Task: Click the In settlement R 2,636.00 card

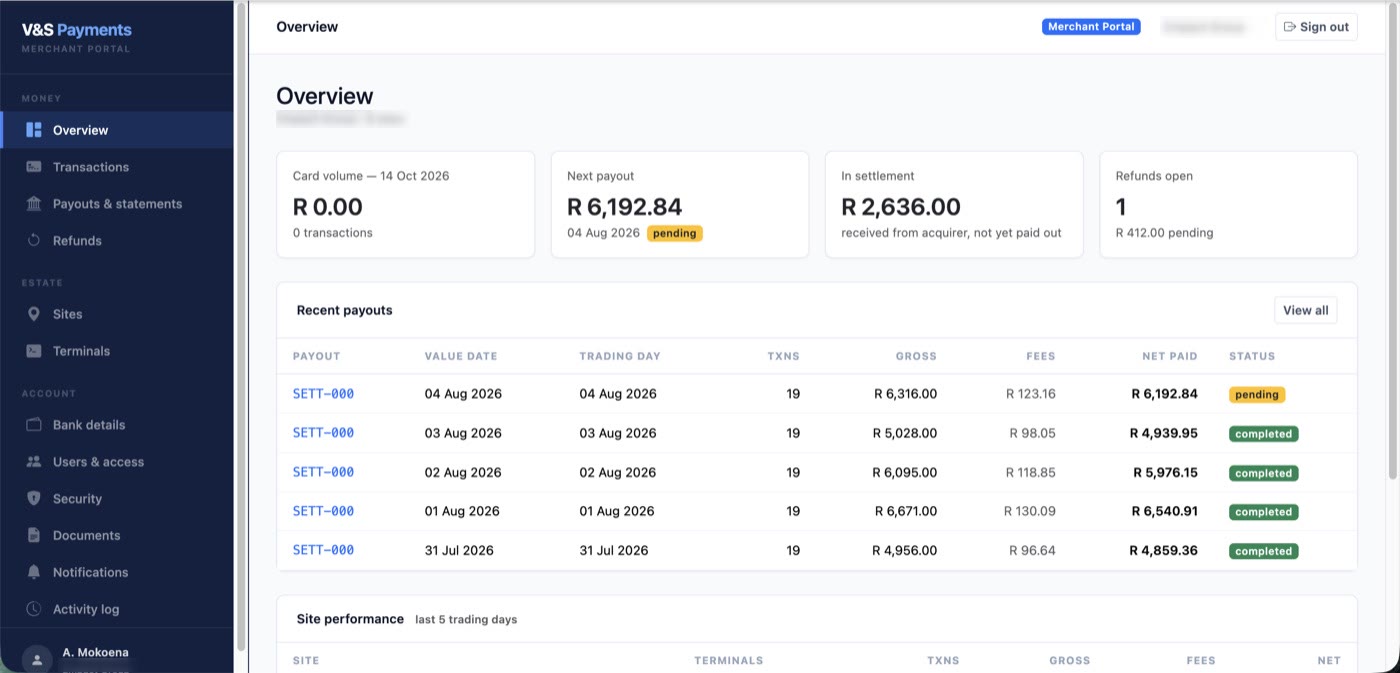Action: click(x=954, y=204)
